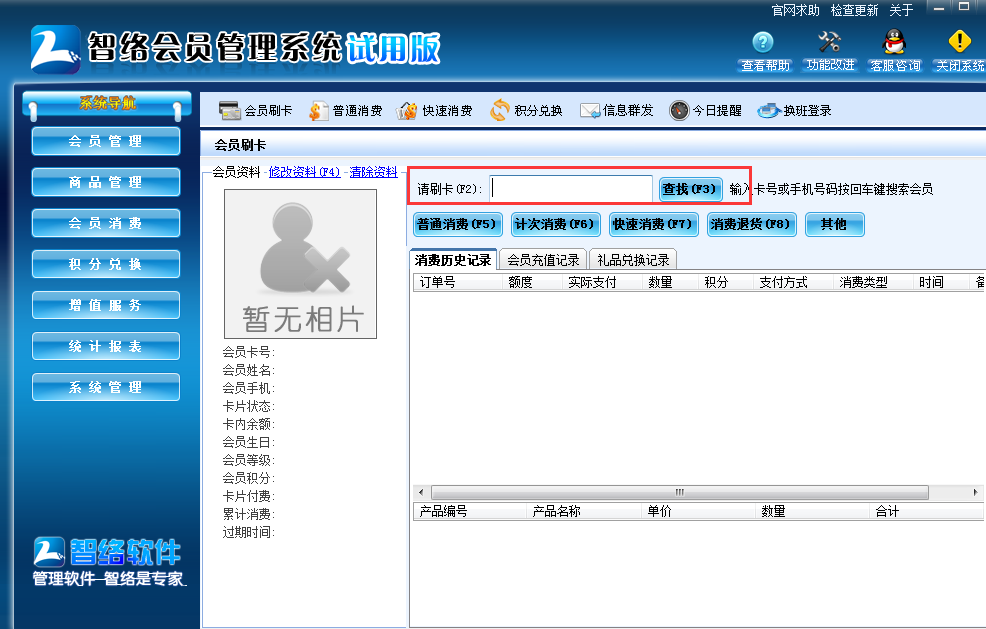Focus the 请刷卡(F2) card input field
The width and height of the screenshot is (986, 629).
[x=570, y=188]
